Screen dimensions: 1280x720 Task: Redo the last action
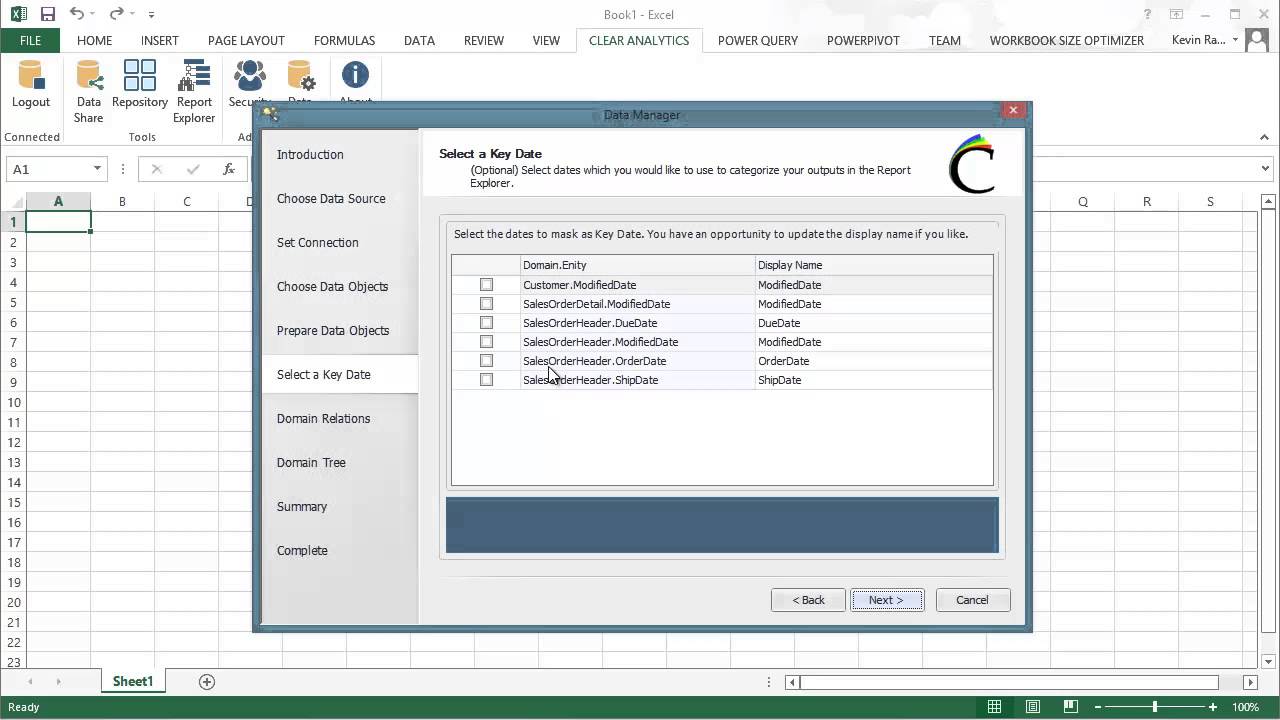(117, 14)
